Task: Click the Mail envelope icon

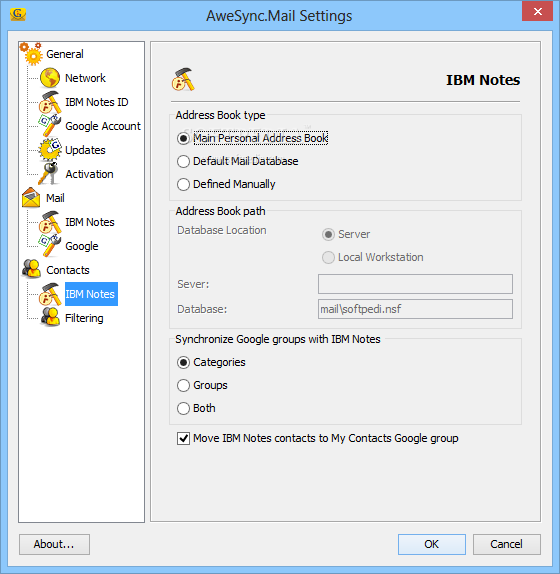Action: [x=31, y=198]
